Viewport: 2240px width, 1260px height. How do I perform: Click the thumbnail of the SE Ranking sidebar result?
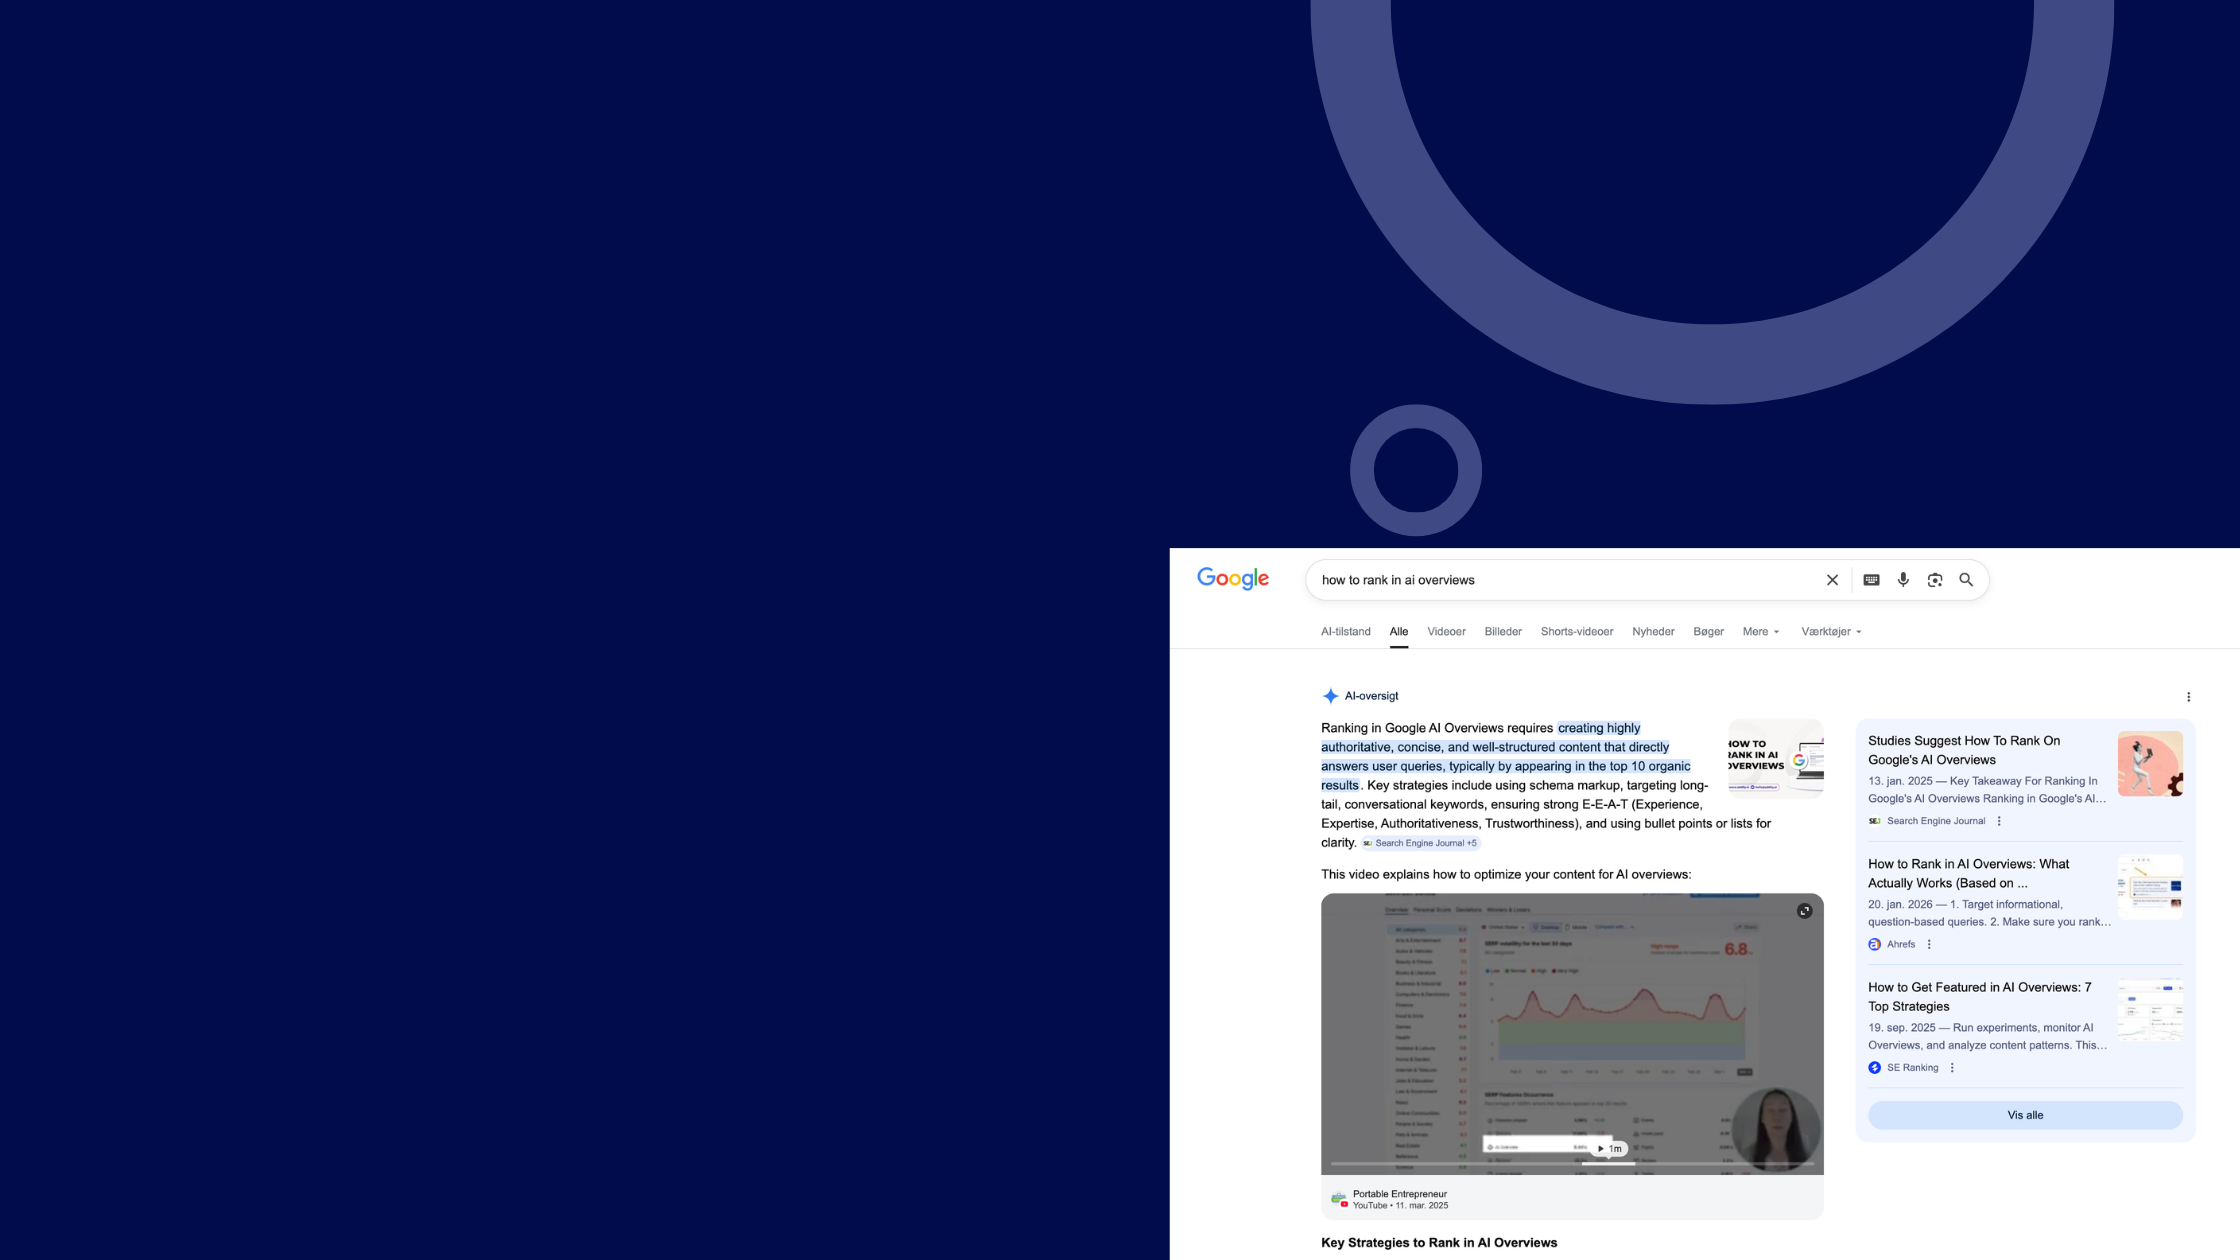[2150, 1009]
